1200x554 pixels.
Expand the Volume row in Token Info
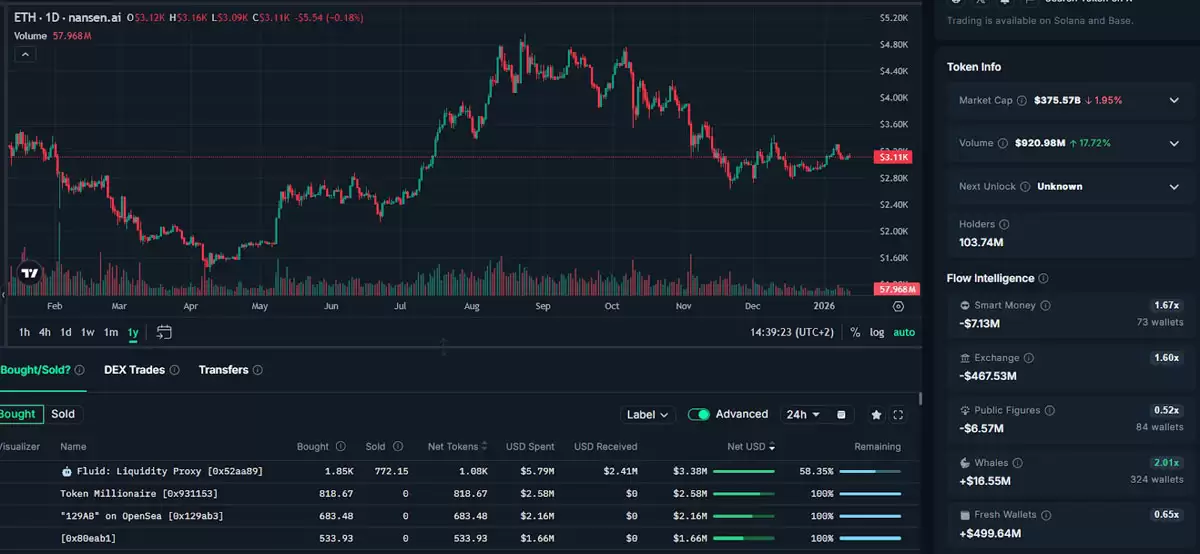click(x=1174, y=143)
